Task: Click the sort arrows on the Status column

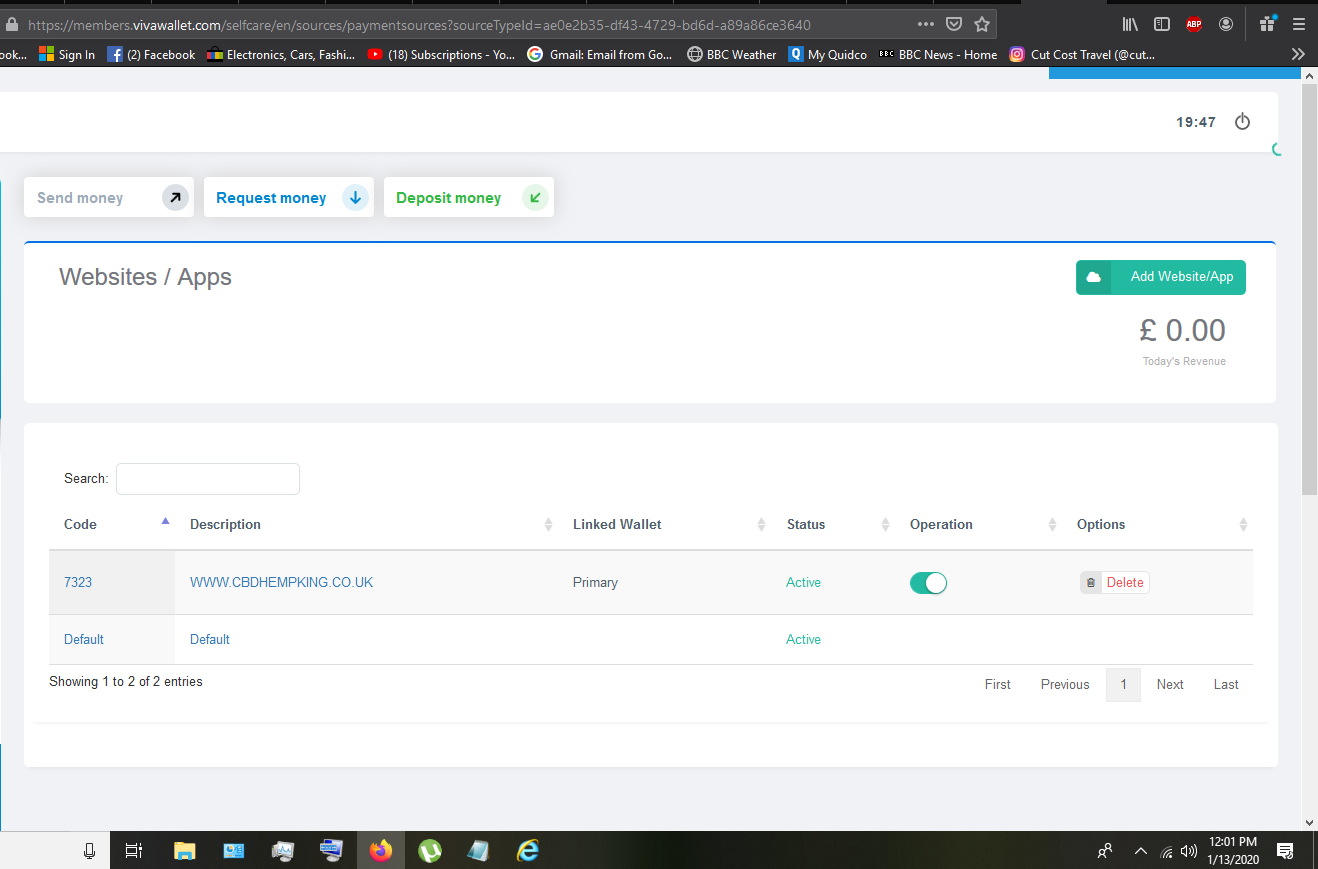Action: pos(885,524)
